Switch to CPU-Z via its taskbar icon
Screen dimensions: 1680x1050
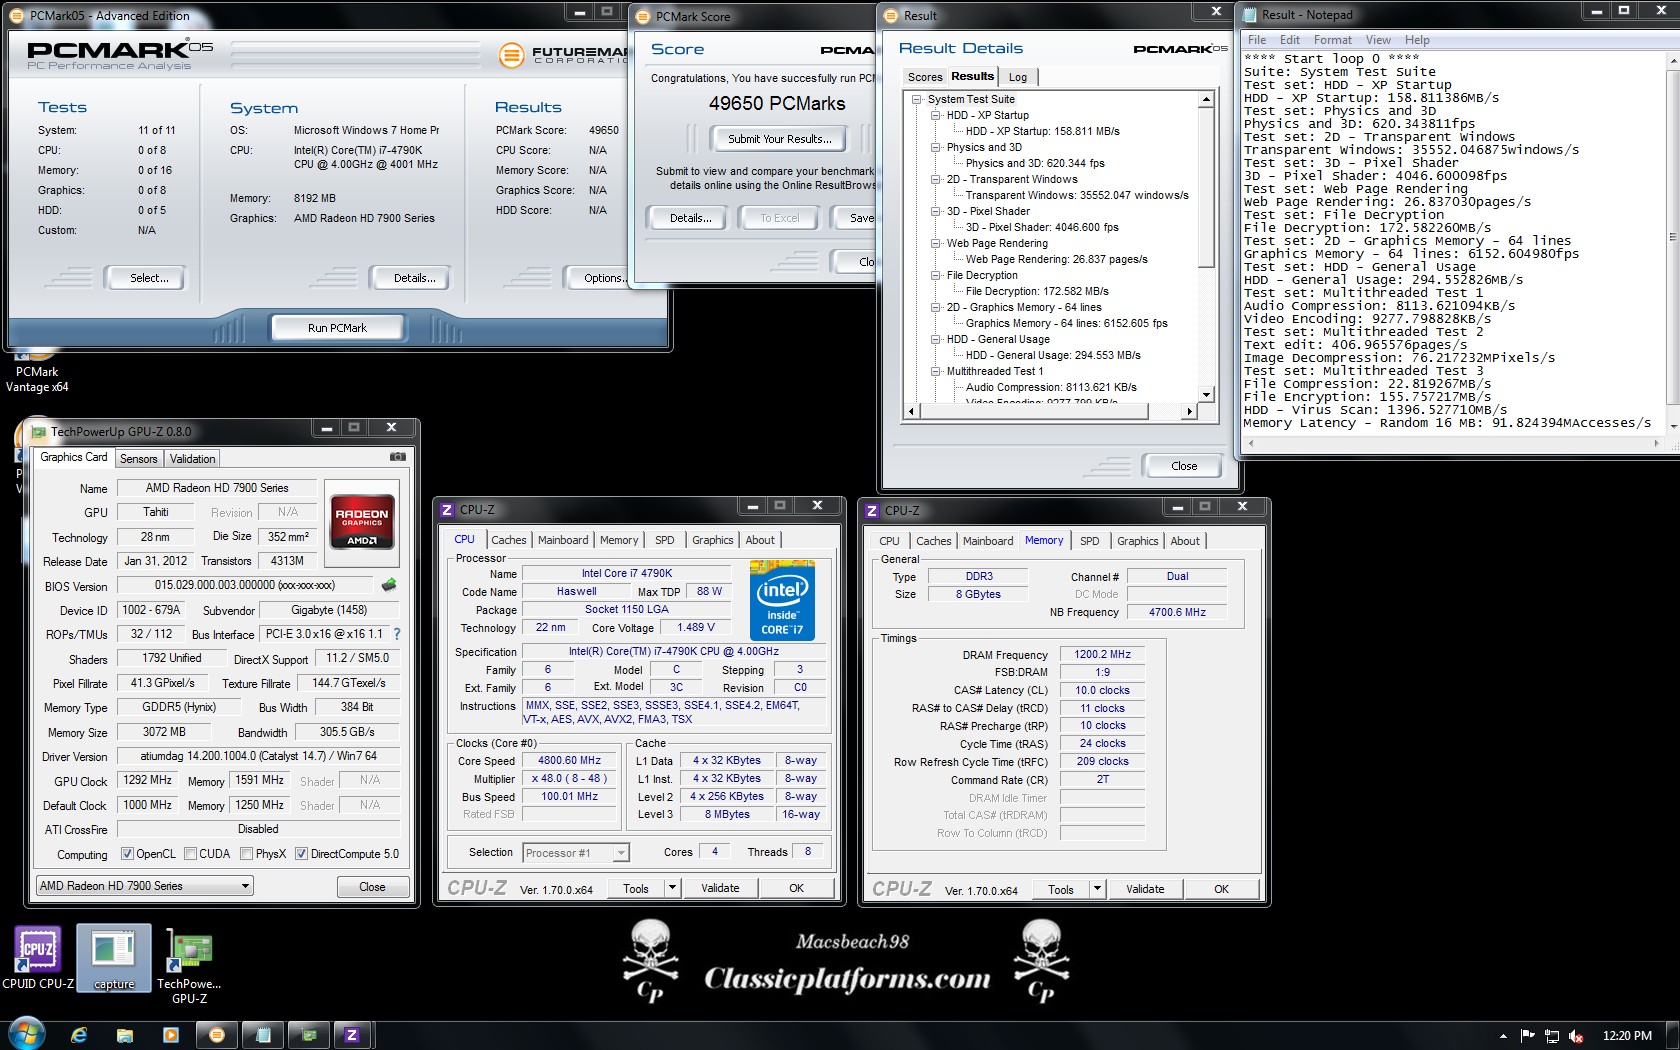click(x=352, y=1035)
